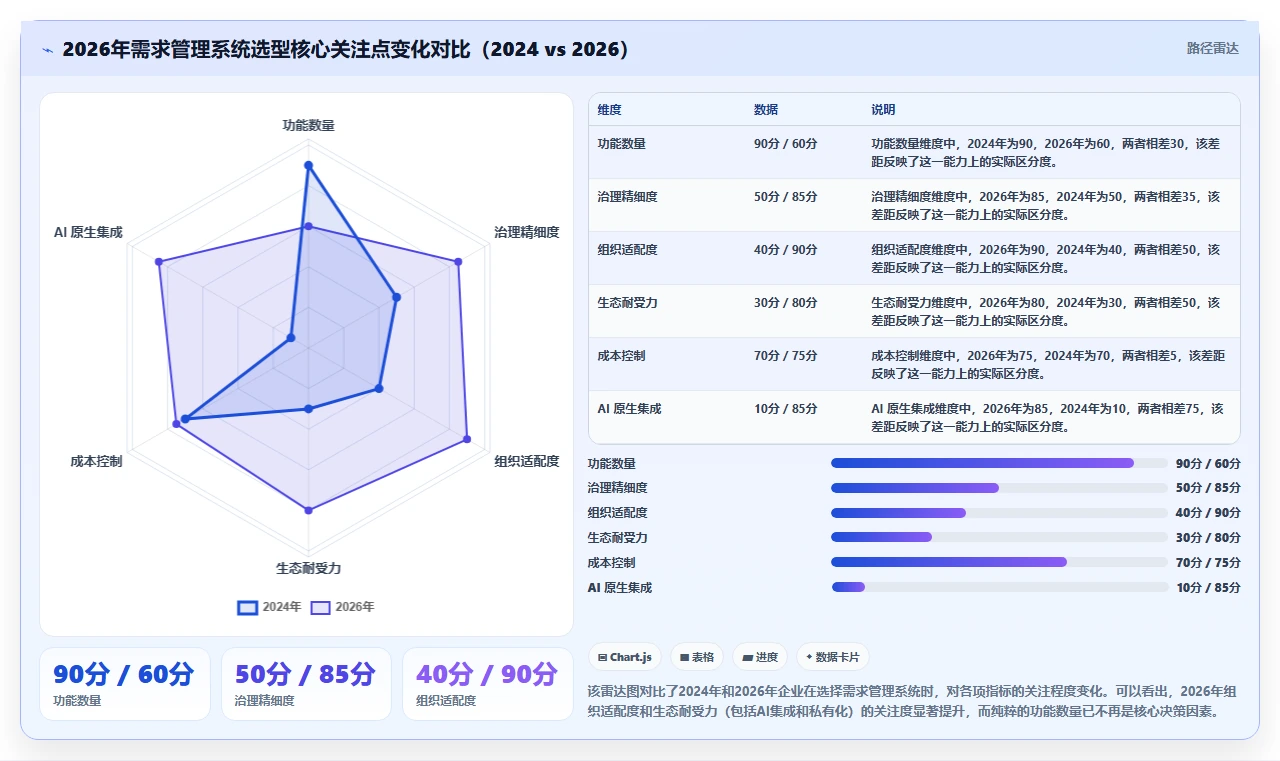Screen dimensions: 1280x761
Task: Click the 2026年 生态耐受力 radar data point
Action: [x=308, y=510]
